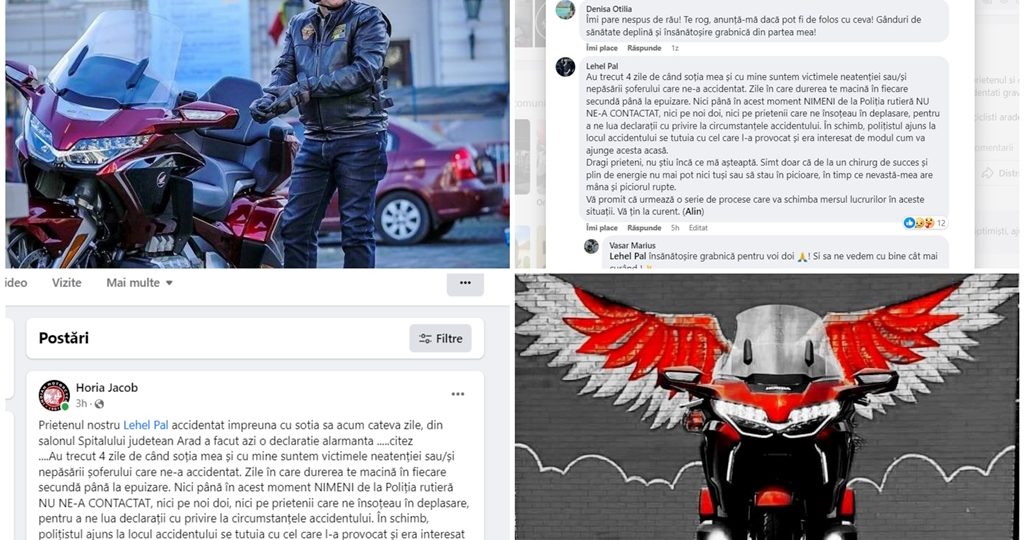The height and width of the screenshot is (540, 1024).
Task: Click the reaction emojis on Lehel Pal's comment
Action: coord(918,223)
